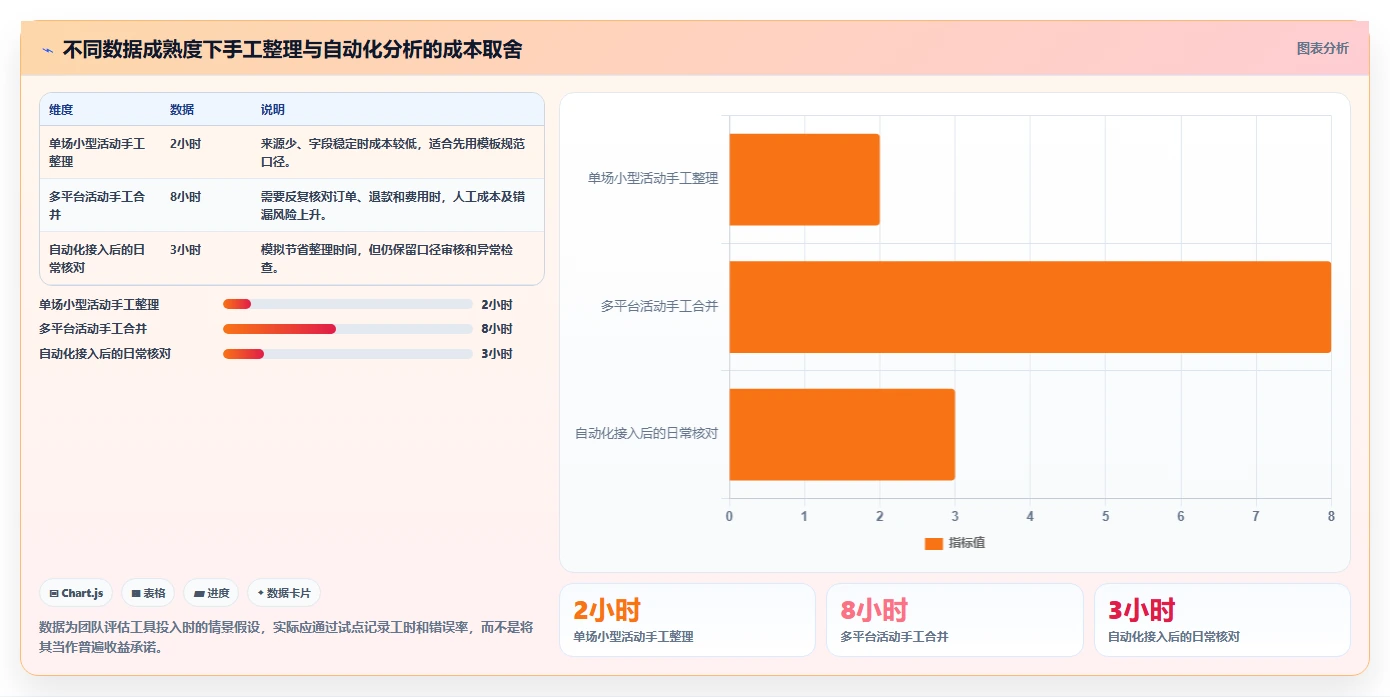The height and width of the screenshot is (697, 1390).
Task: Click the 说明 column header in the table
Action: [x=273, y=110]
